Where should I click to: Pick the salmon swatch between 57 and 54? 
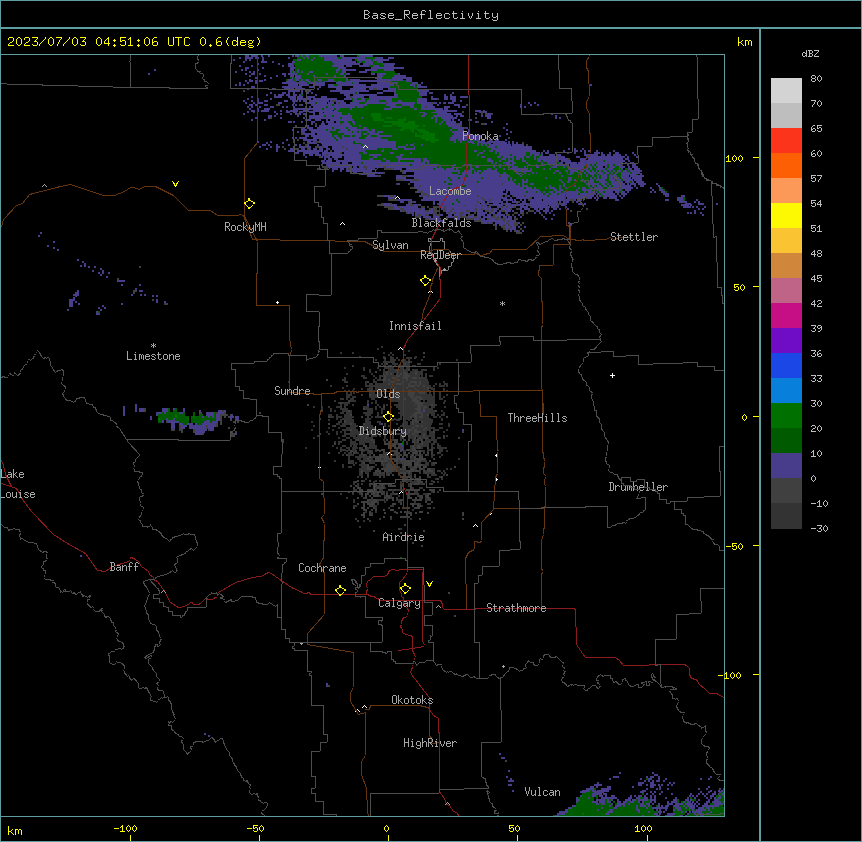[786, 191]
